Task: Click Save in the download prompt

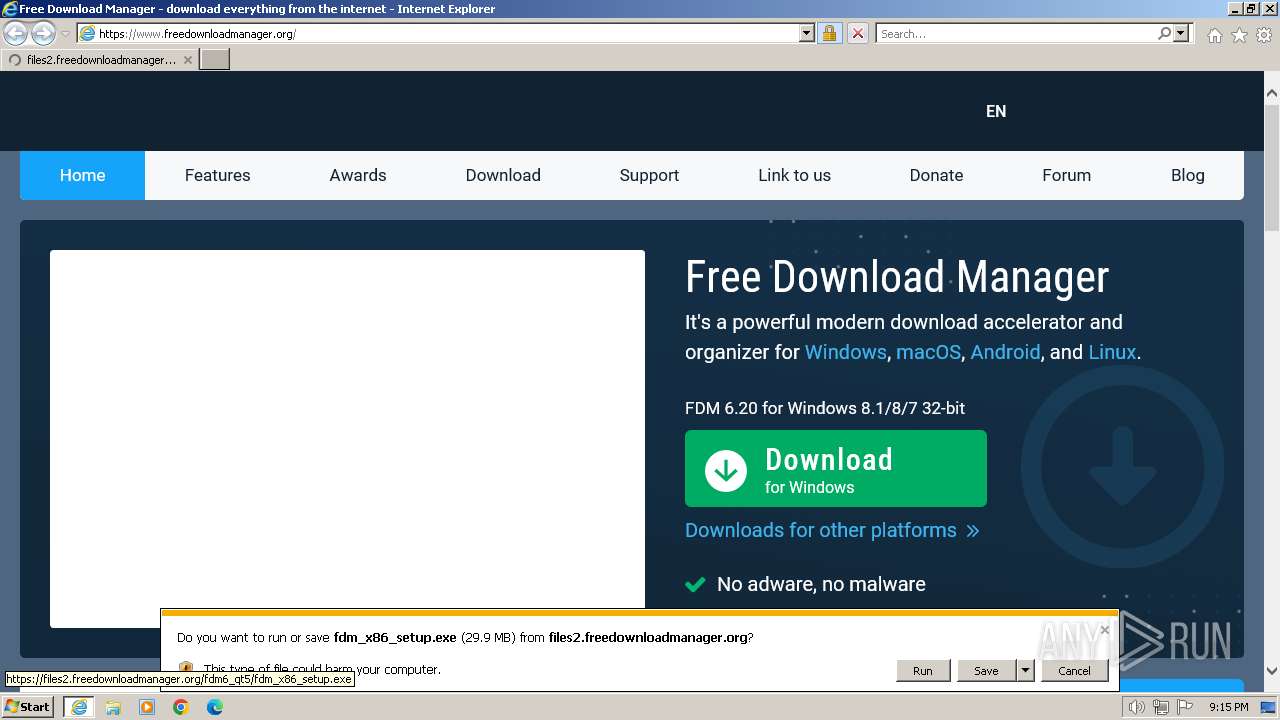Action: tap(986, 671)
